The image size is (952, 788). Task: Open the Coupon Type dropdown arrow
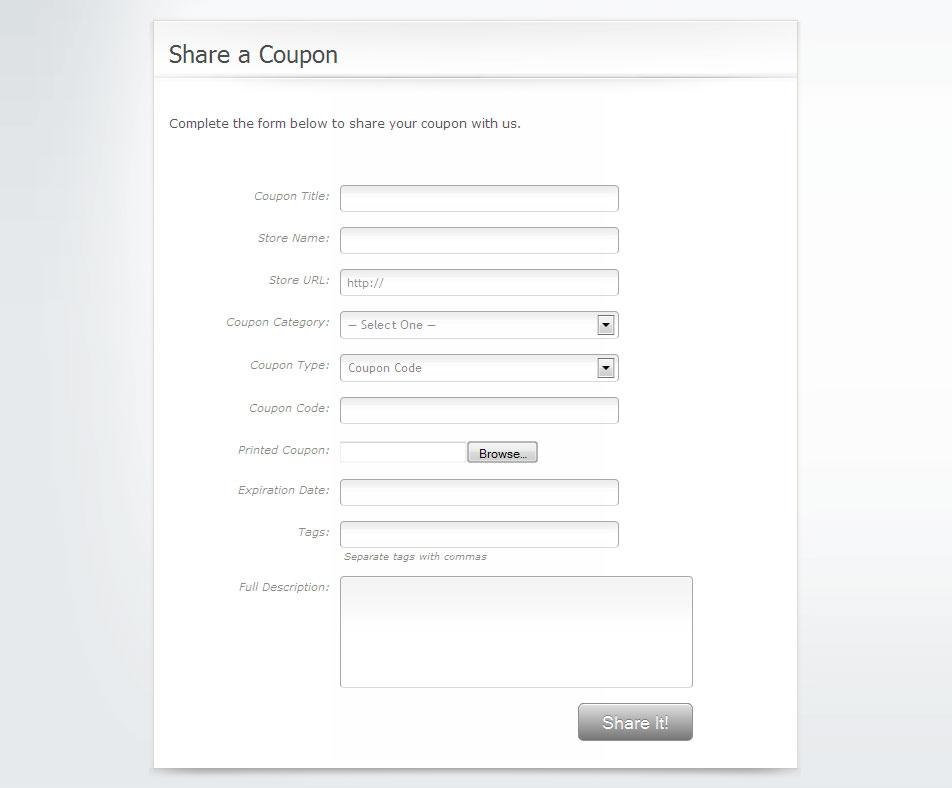tap(605, 367)
